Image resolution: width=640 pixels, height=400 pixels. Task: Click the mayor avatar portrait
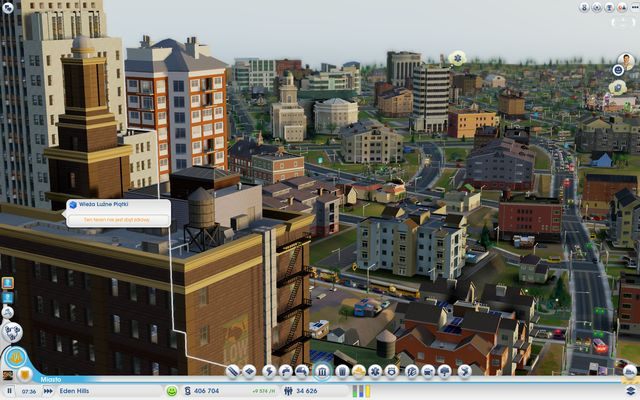click(626, 61)
